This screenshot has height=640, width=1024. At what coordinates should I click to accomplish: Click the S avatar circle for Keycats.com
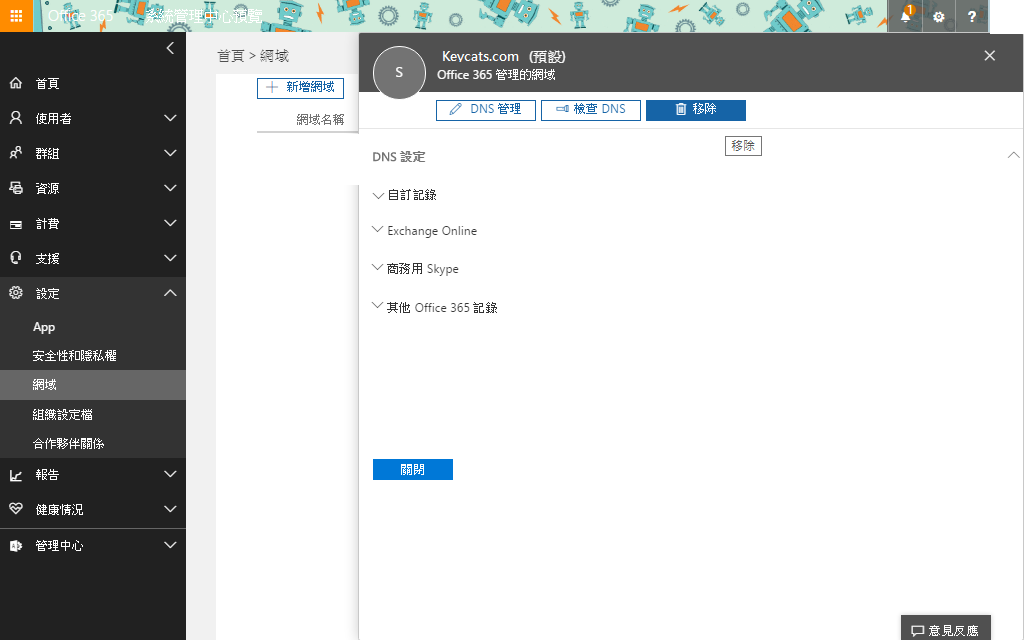click(399, 72)
